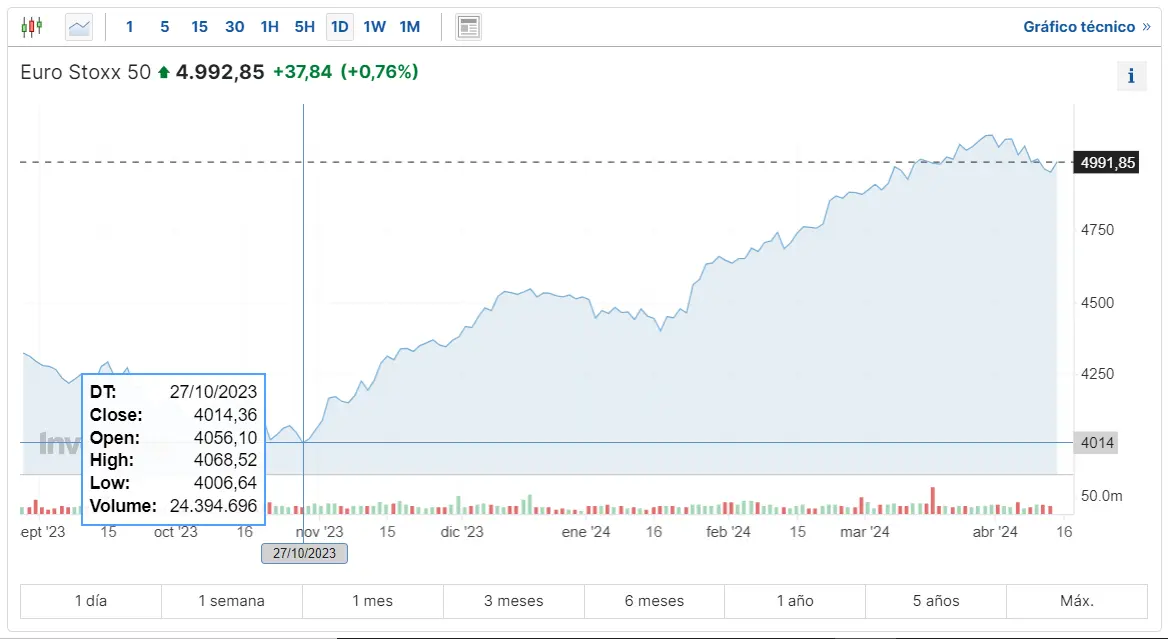This screenshot has width=1168, height=639.
Task: Select the 5 minute interval
Action: 164,27
